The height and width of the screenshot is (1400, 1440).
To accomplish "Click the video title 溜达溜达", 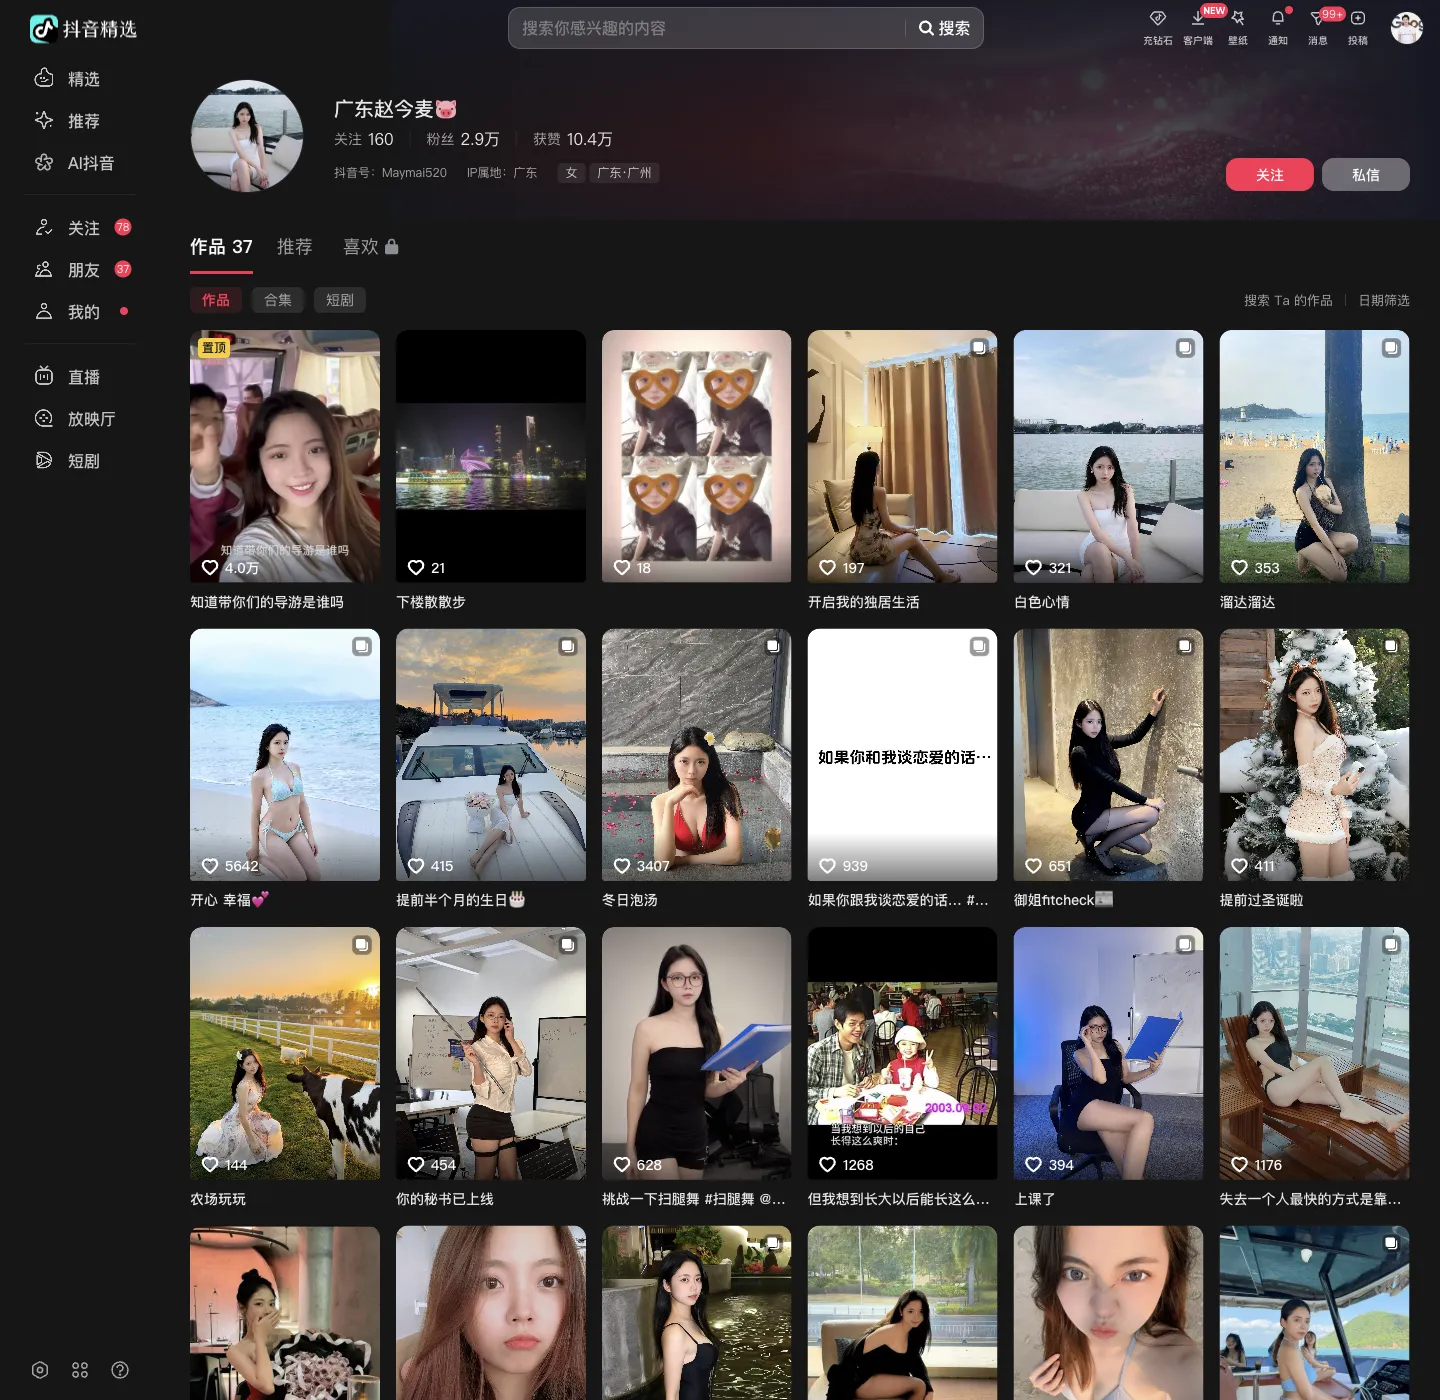I will (x=1248, y=602).
